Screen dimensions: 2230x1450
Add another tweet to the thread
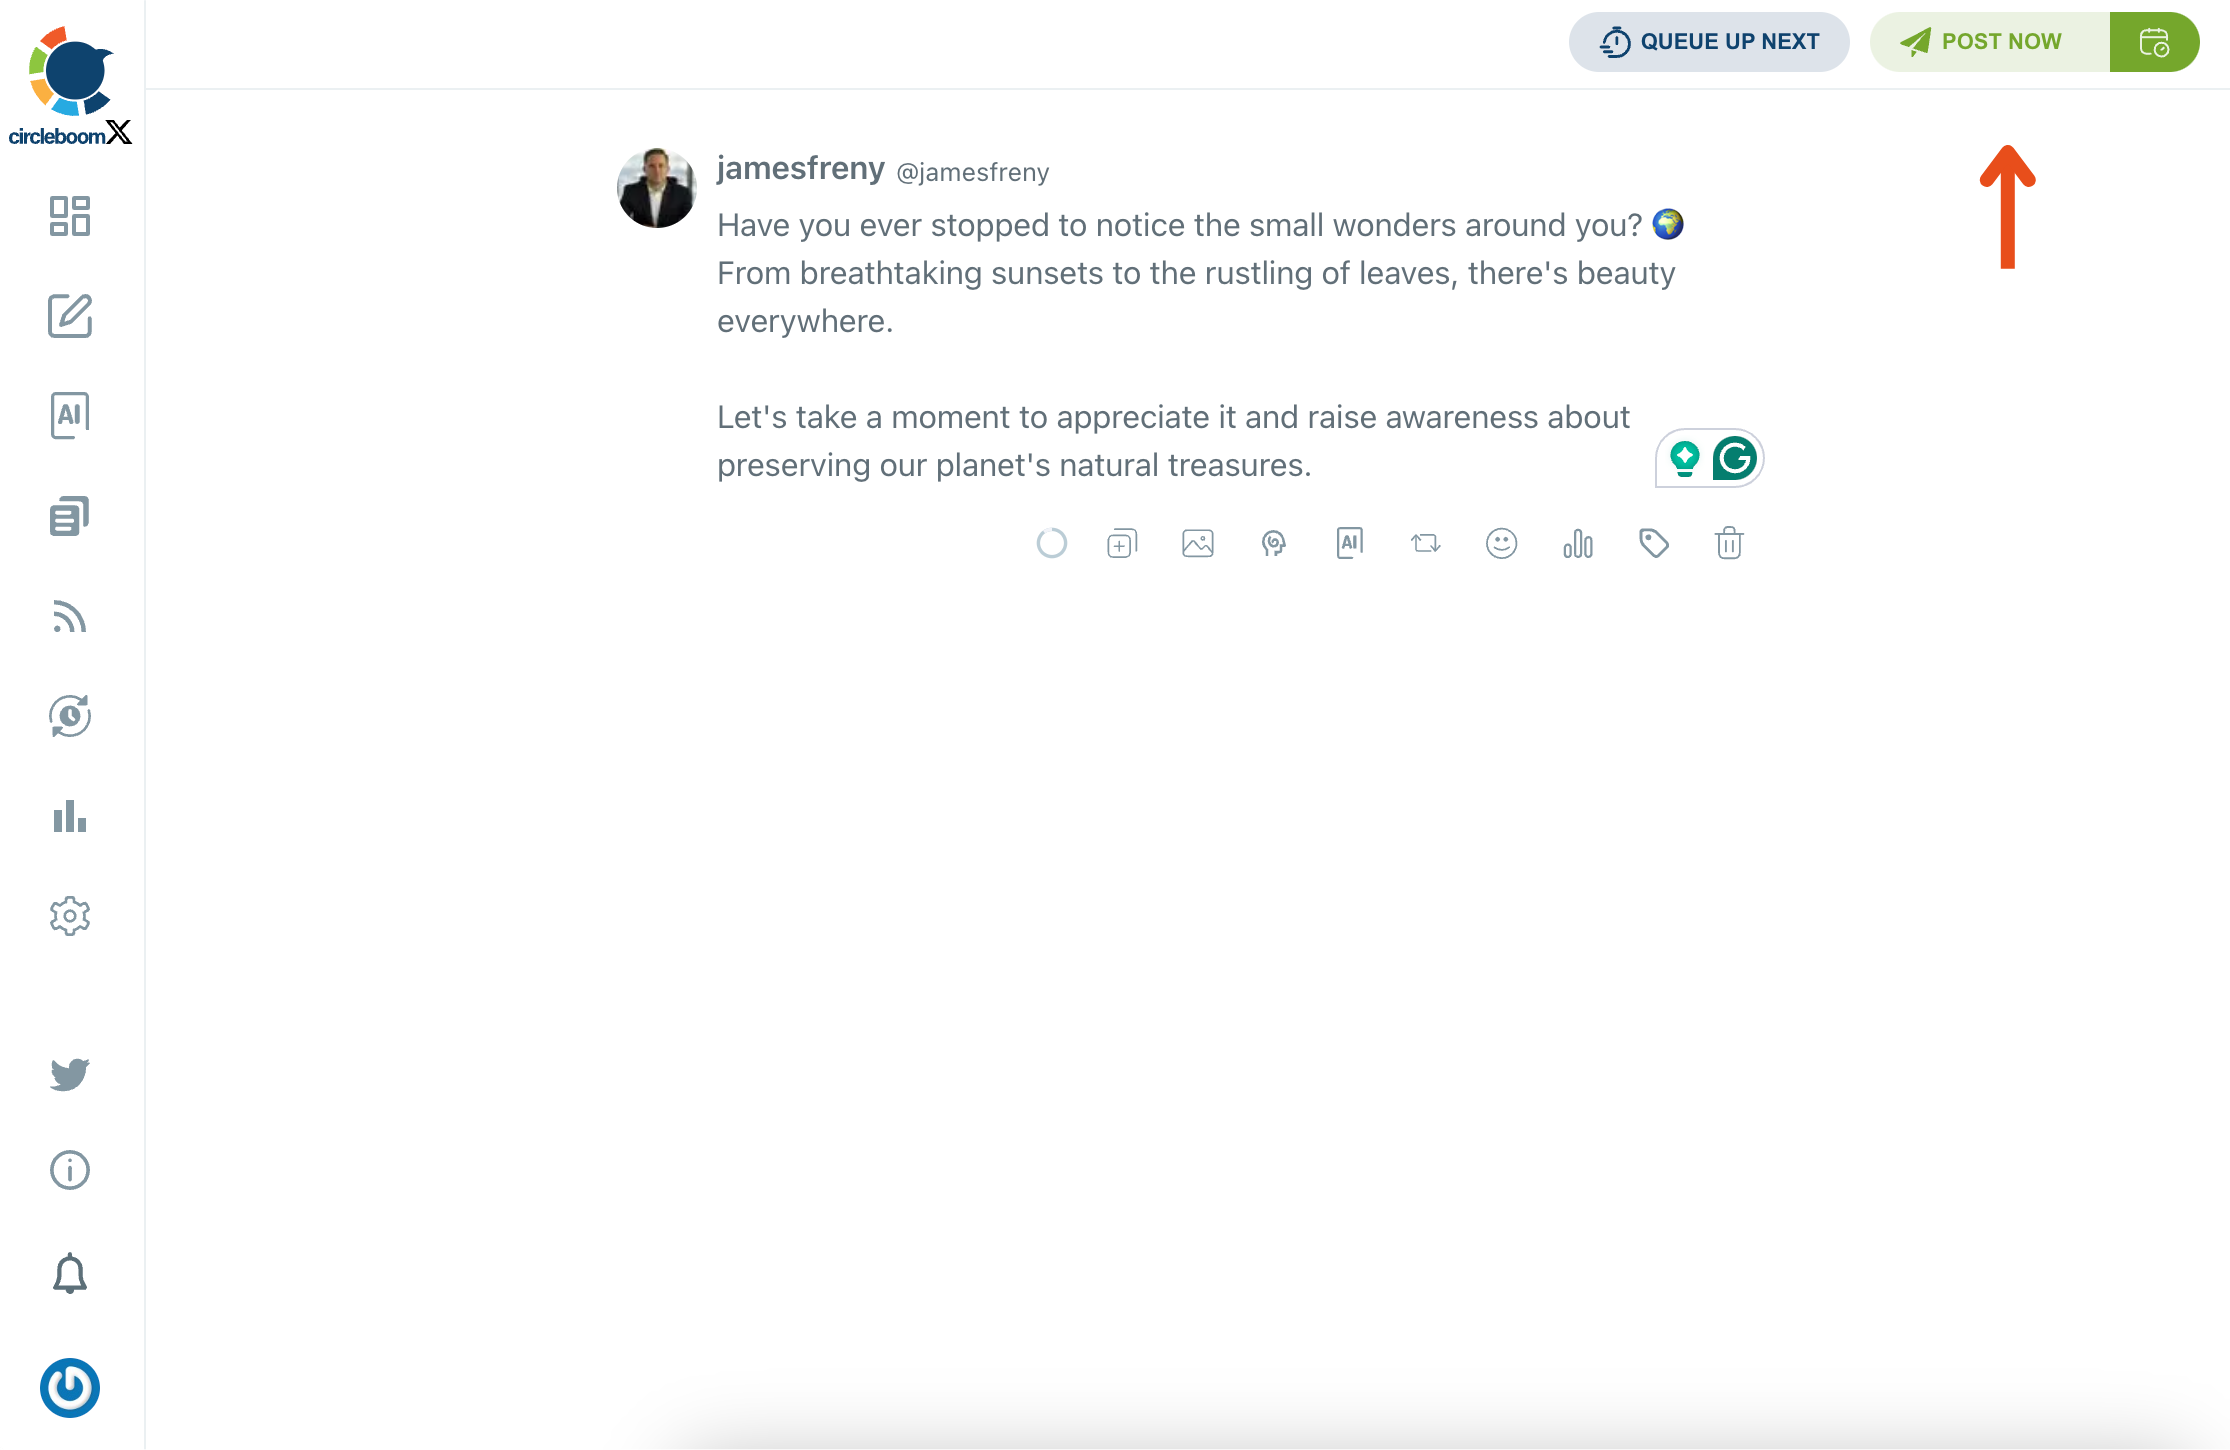pos(1122,543)
